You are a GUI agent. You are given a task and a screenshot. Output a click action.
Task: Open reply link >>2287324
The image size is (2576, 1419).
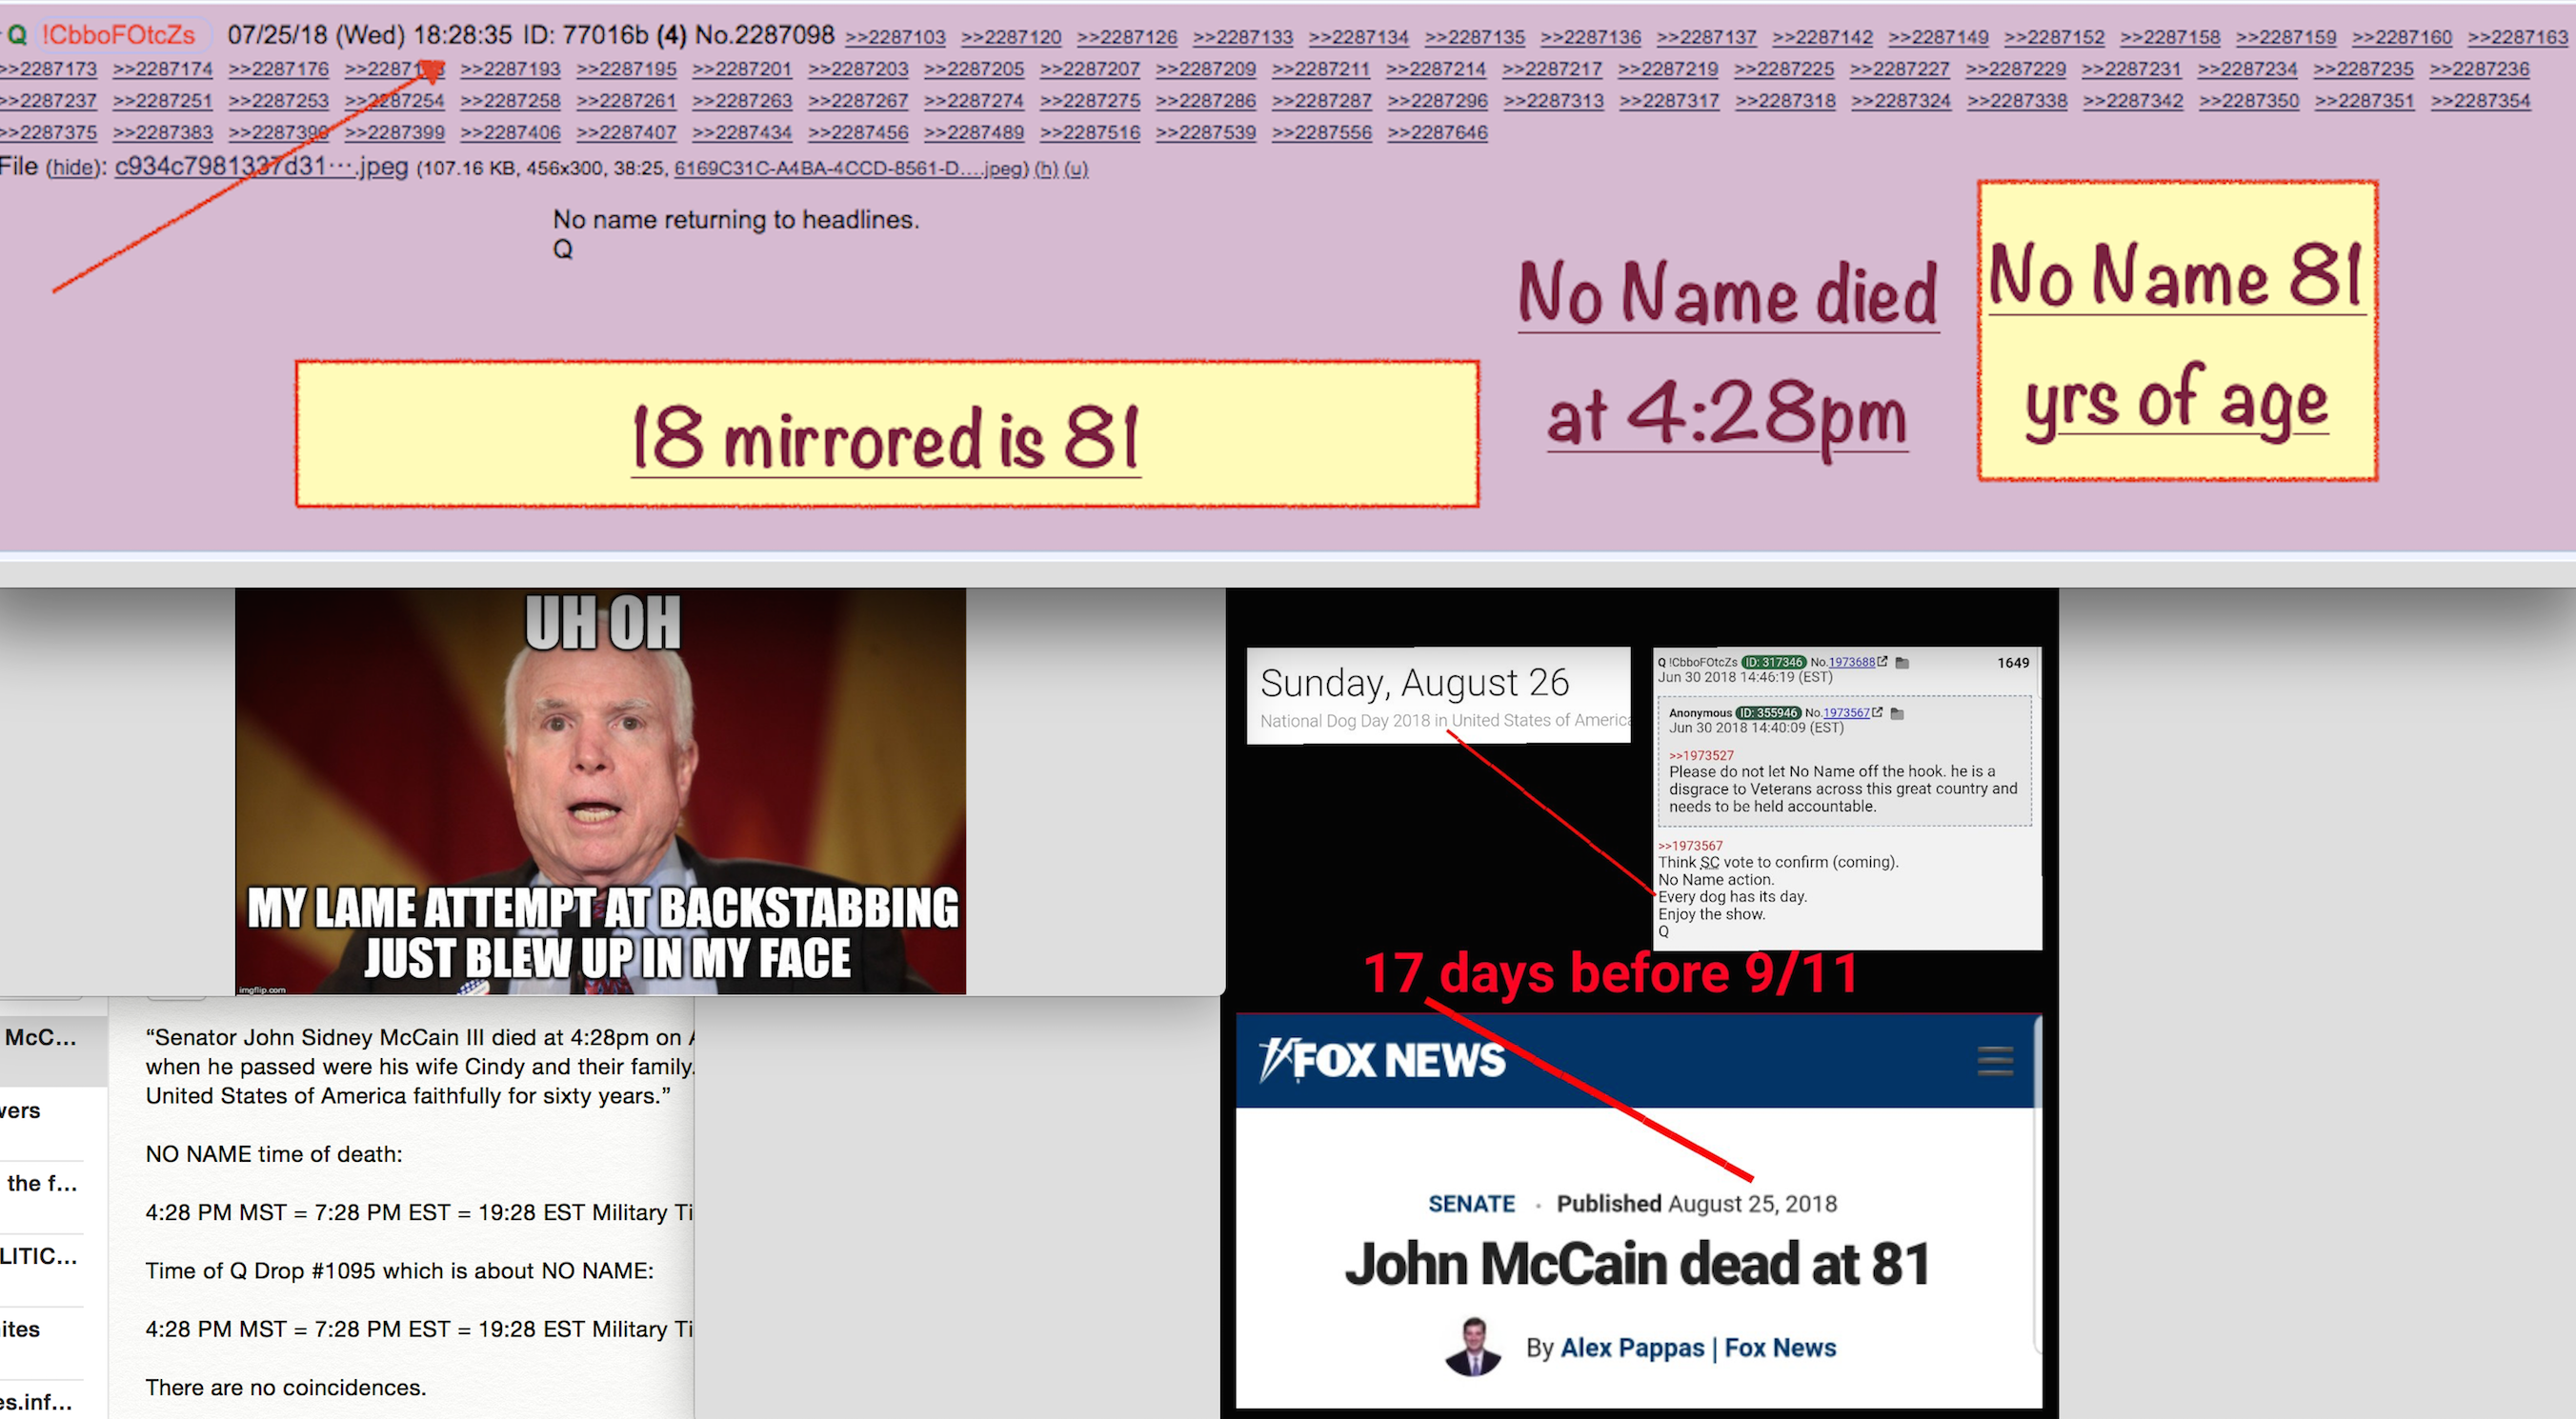pos(1900,101)
